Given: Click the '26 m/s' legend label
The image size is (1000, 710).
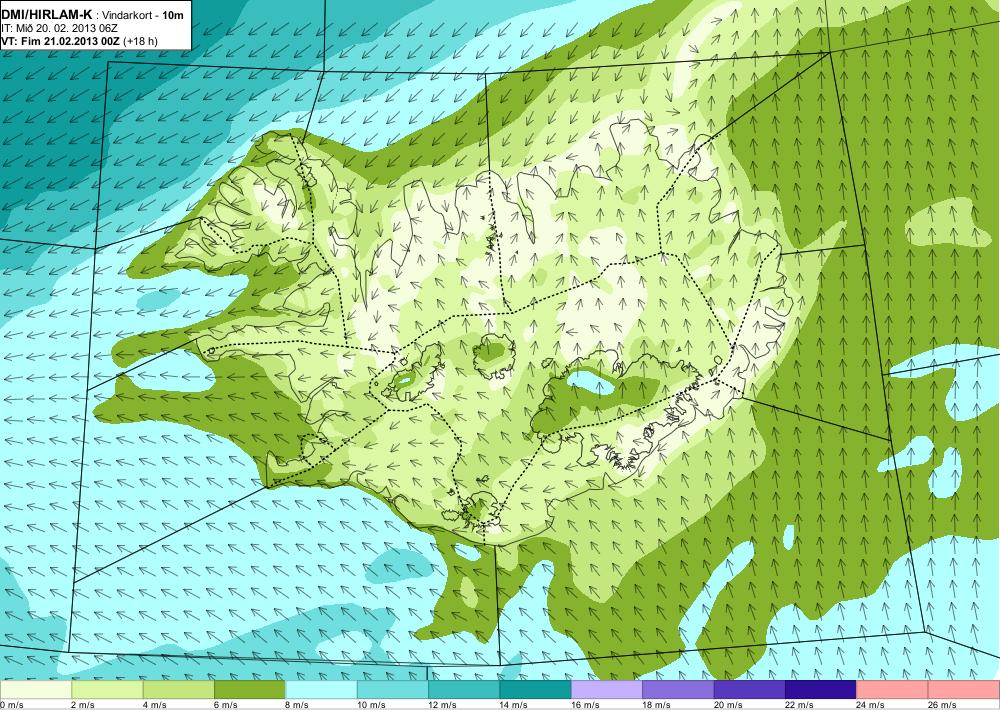Looking at the screenshot, I should pyautogui.click(x=943, y=705).
